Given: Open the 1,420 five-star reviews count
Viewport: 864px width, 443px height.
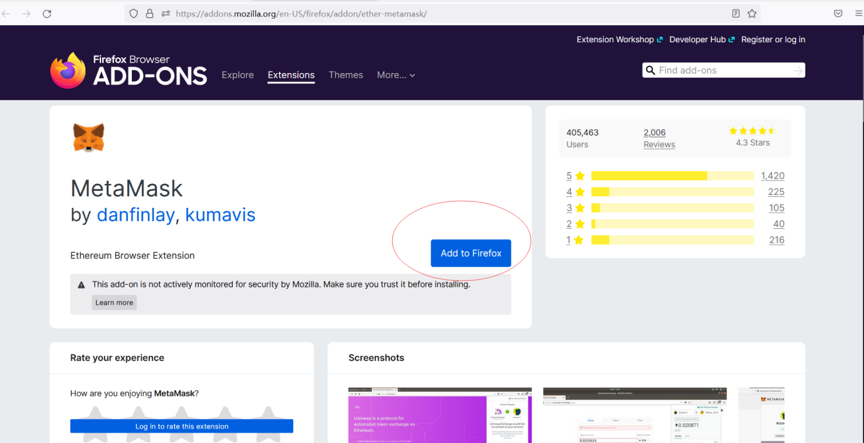Looking at the screenshot, I should click(x=773, y=176).
